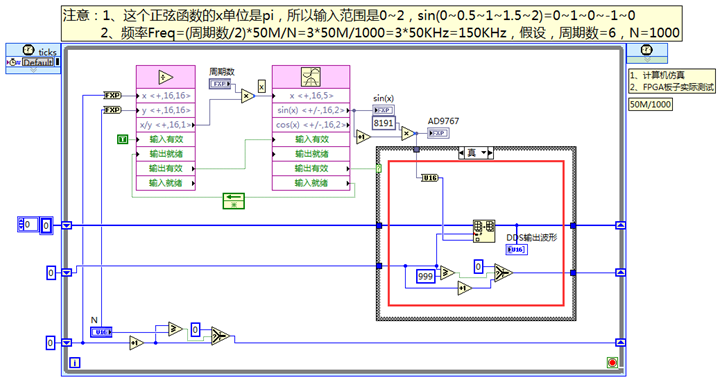Viewport: 722px width, 382px height.
Task: Open the case structure selector dropdown arrow
Action: tap(483, 152)
